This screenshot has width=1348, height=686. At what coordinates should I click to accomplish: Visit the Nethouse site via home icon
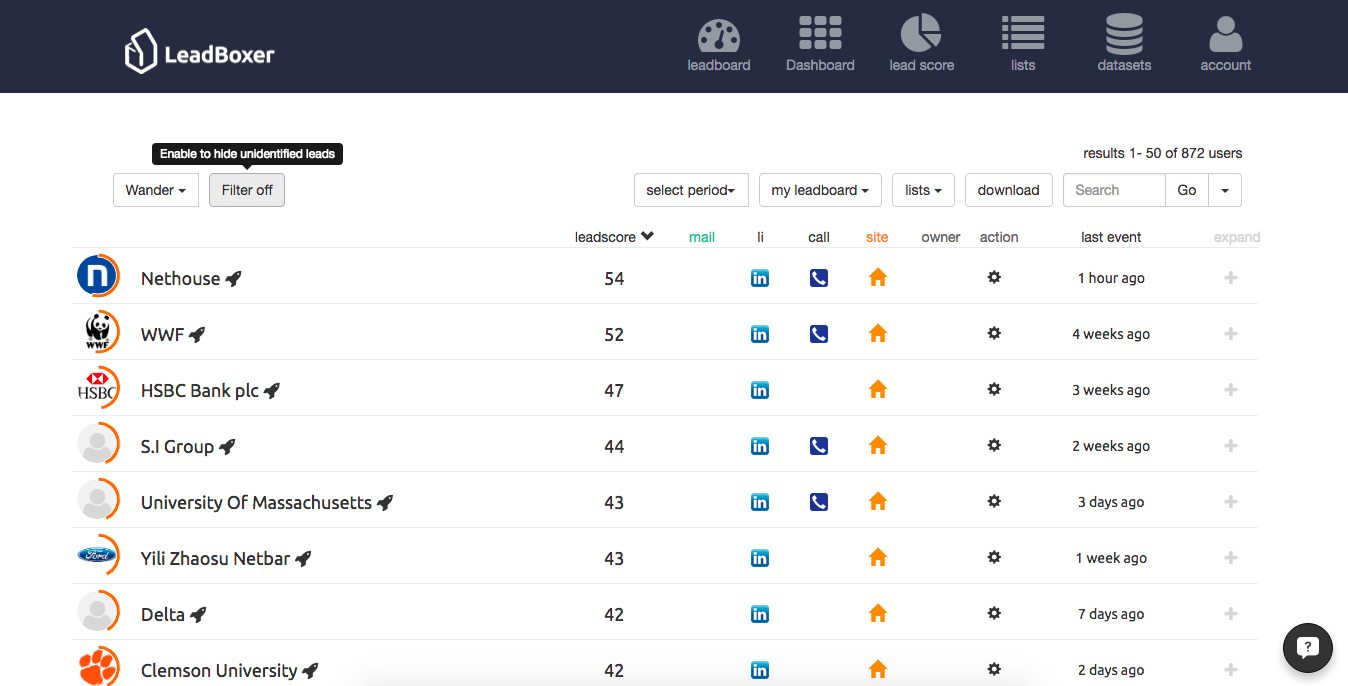878,278
